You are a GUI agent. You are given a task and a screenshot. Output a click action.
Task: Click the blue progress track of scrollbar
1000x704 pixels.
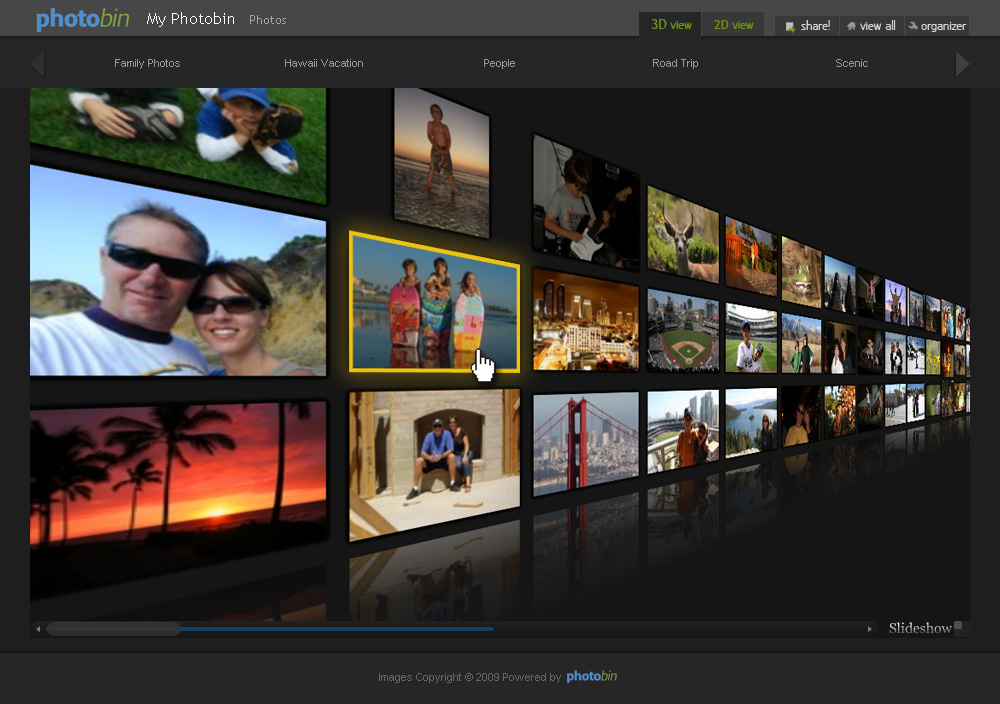(337, 629)
